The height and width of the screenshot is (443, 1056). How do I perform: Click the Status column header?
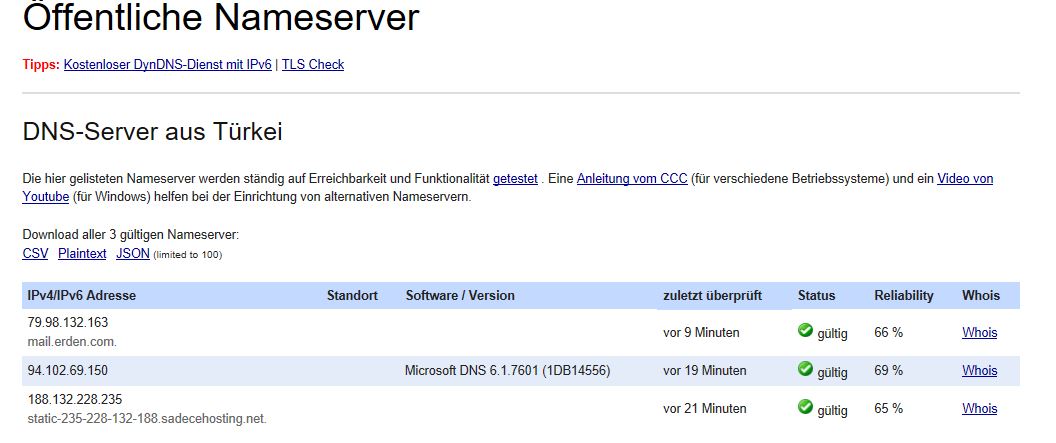click(816, 296)
